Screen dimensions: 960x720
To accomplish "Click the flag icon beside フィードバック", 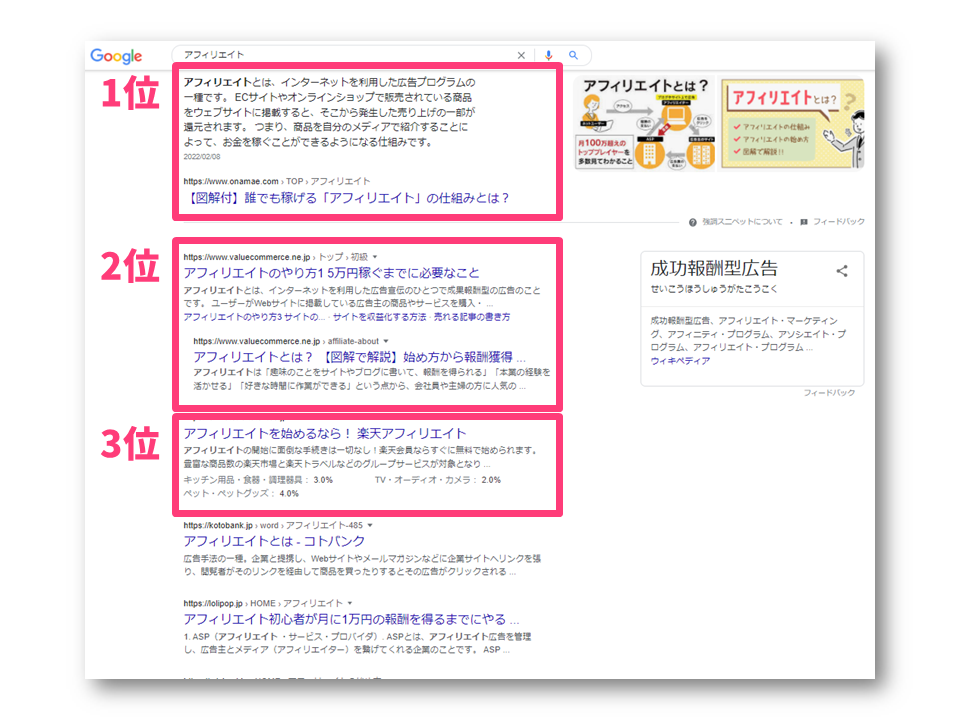I will [x=804, y=222].
